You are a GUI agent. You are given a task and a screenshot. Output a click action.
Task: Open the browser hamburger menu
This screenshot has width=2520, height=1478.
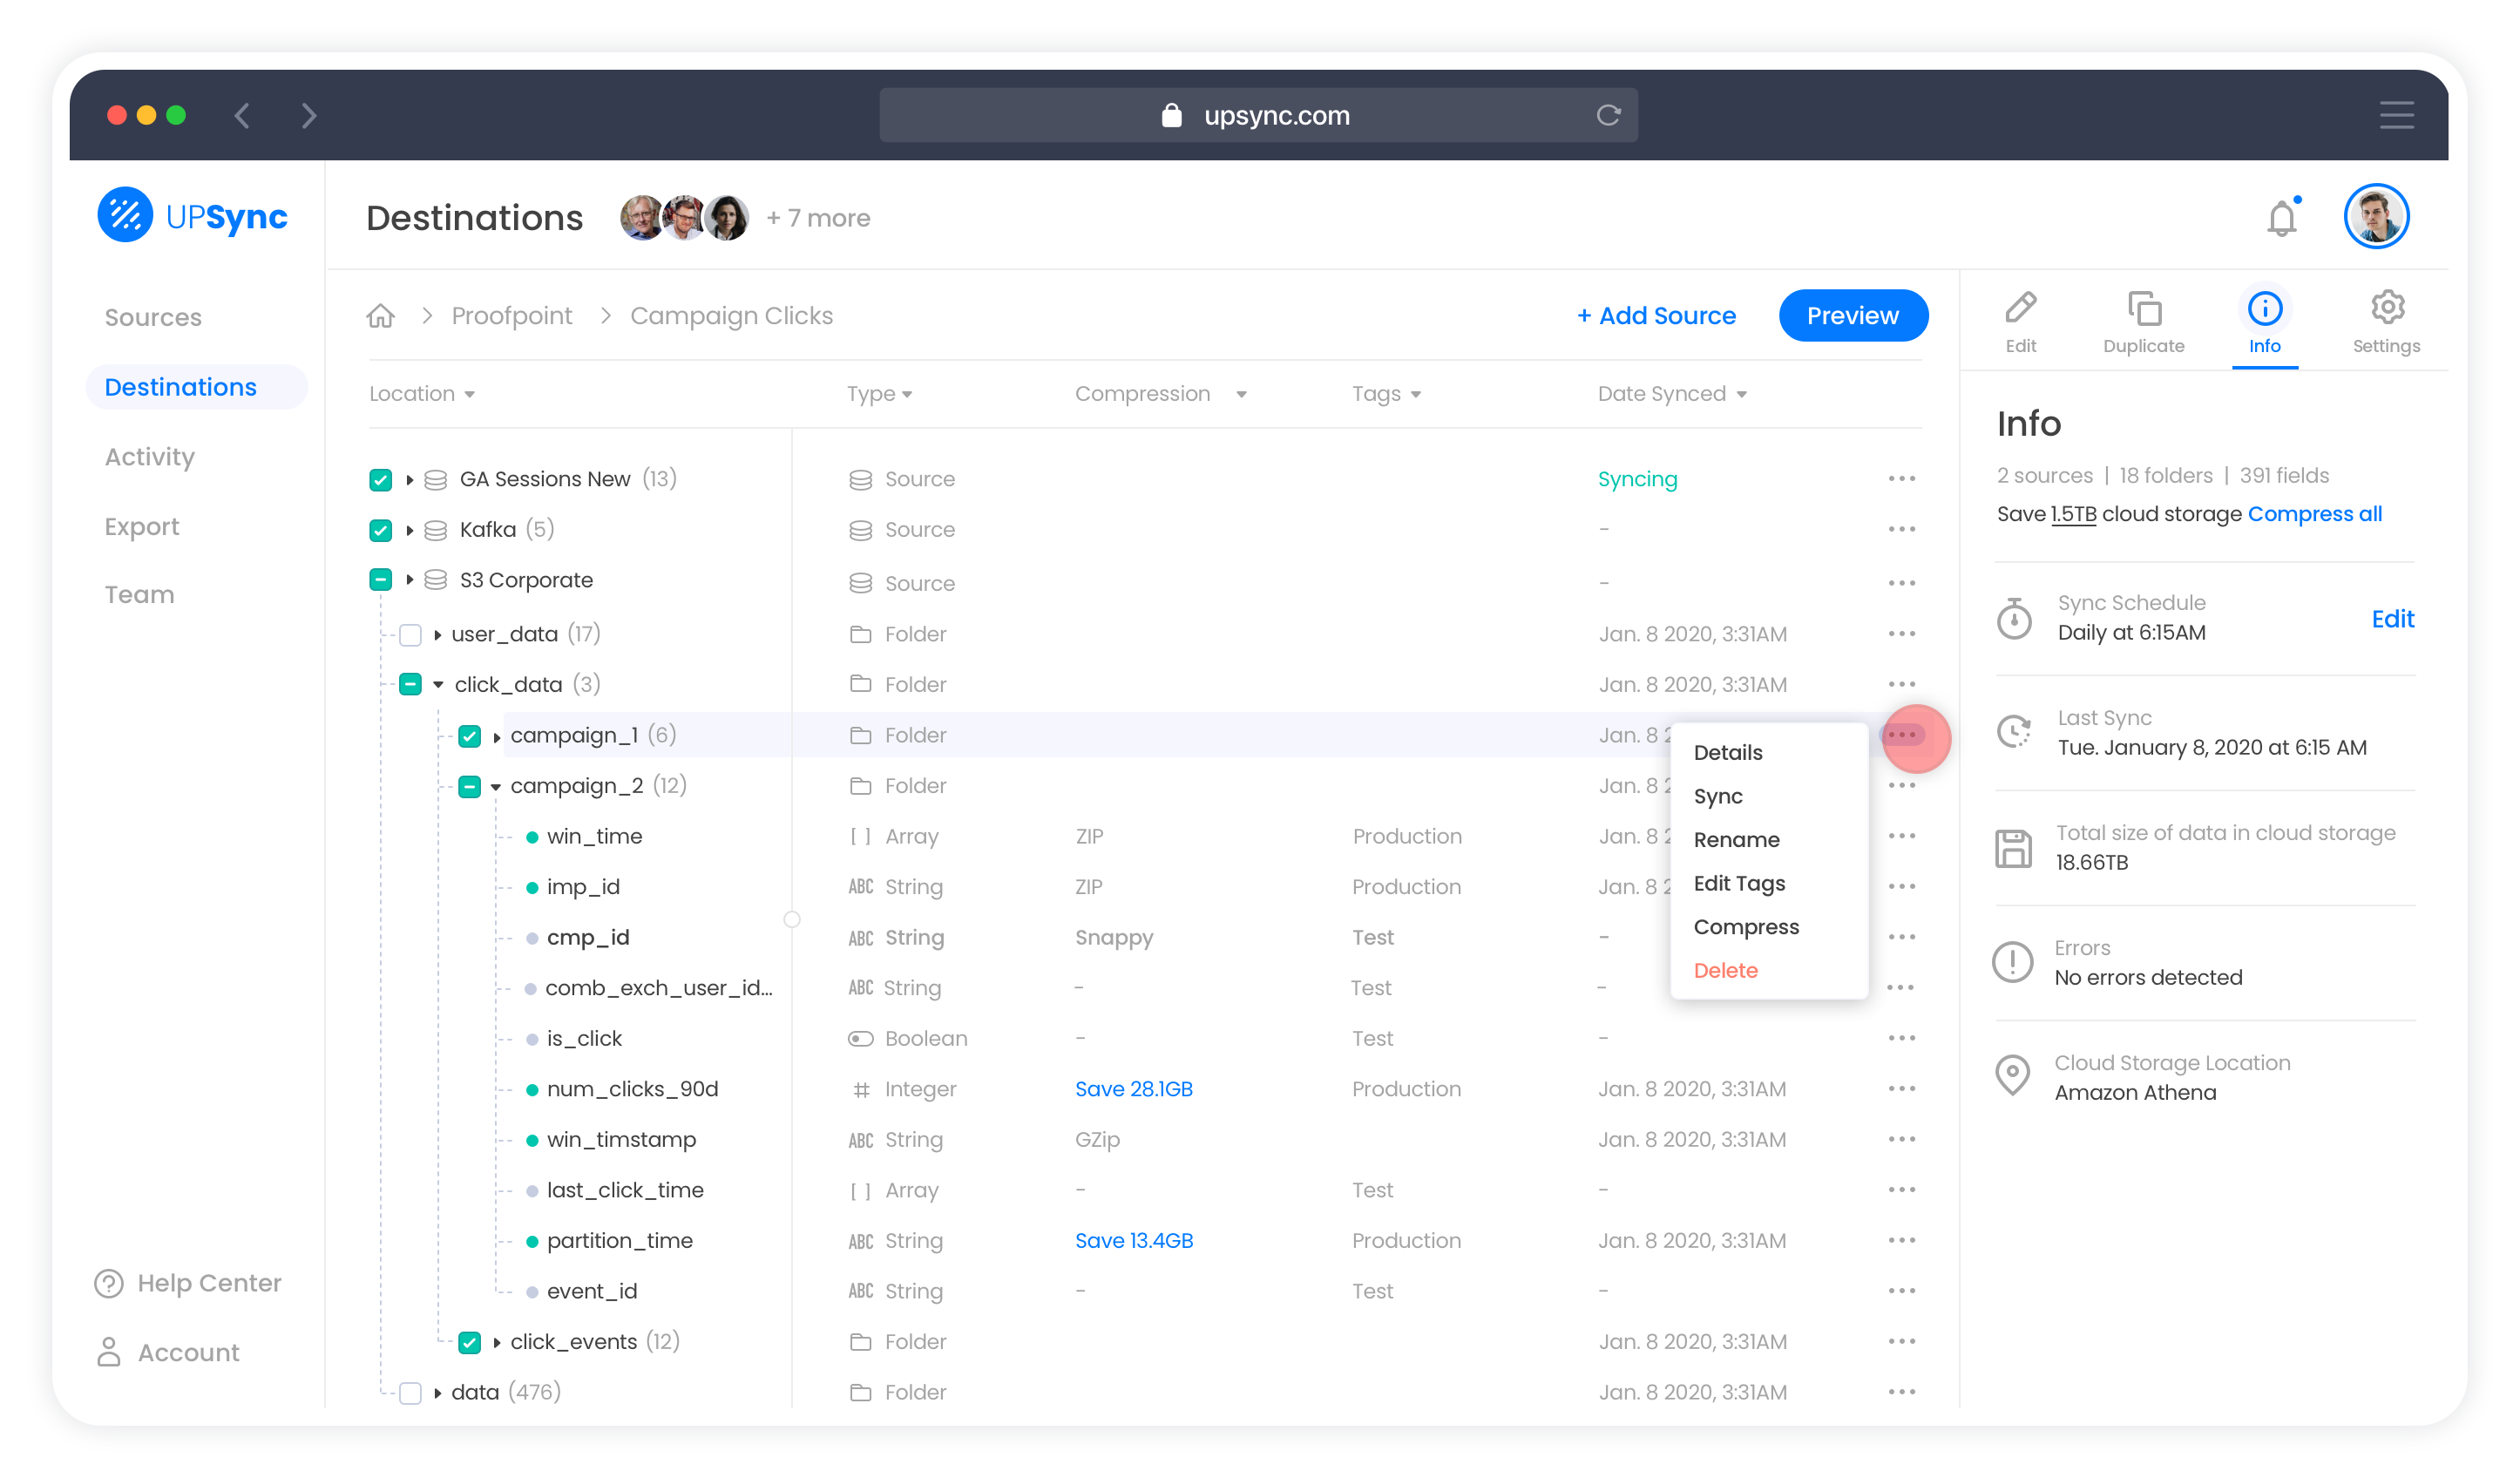tap(2396, 115)
